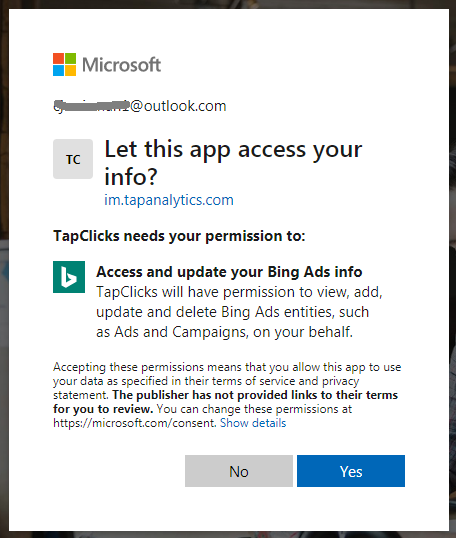The height and width of the screenshot is (538, 456).
Task: Click the TC app icon tile
Action: [73, 159]
